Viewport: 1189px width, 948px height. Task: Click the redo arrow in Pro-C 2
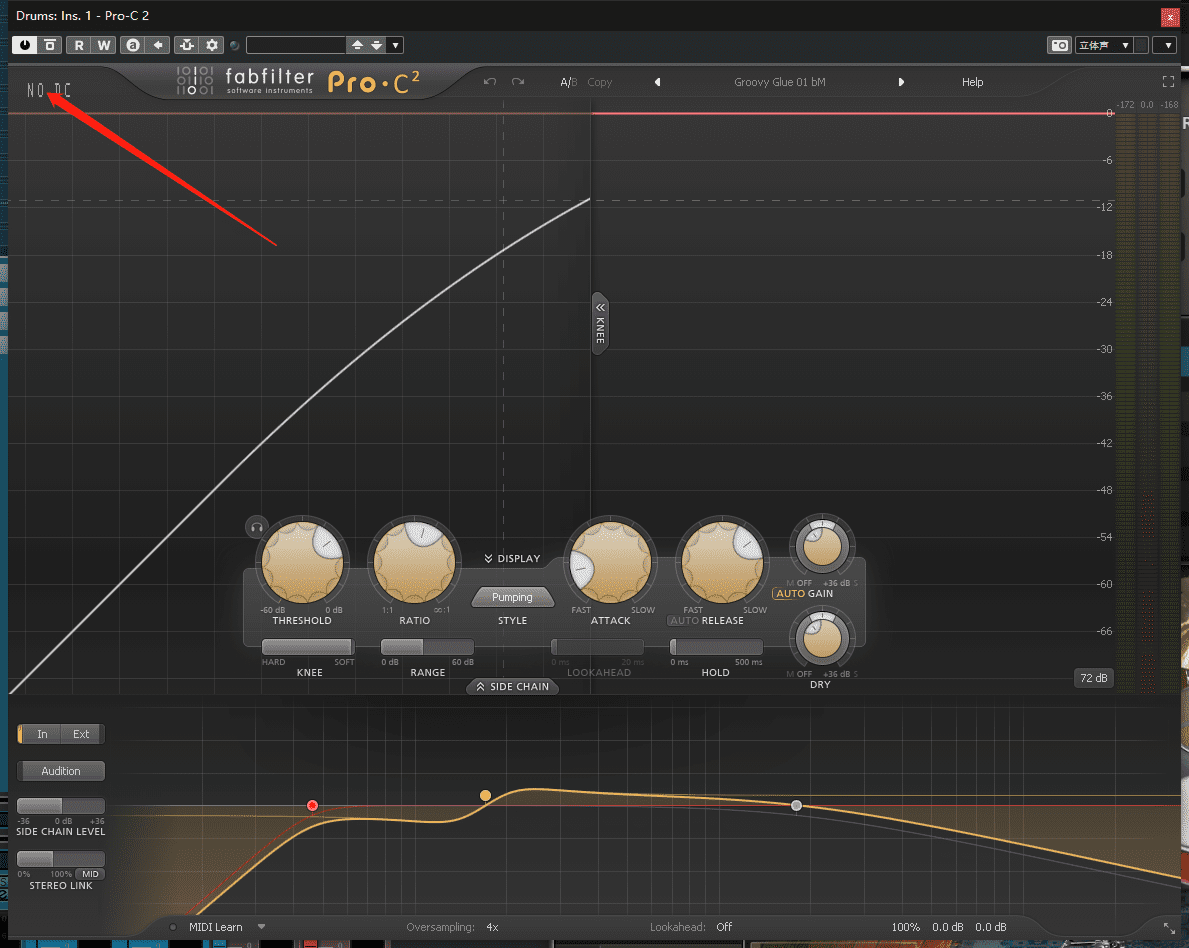click(x=517, y=82)
